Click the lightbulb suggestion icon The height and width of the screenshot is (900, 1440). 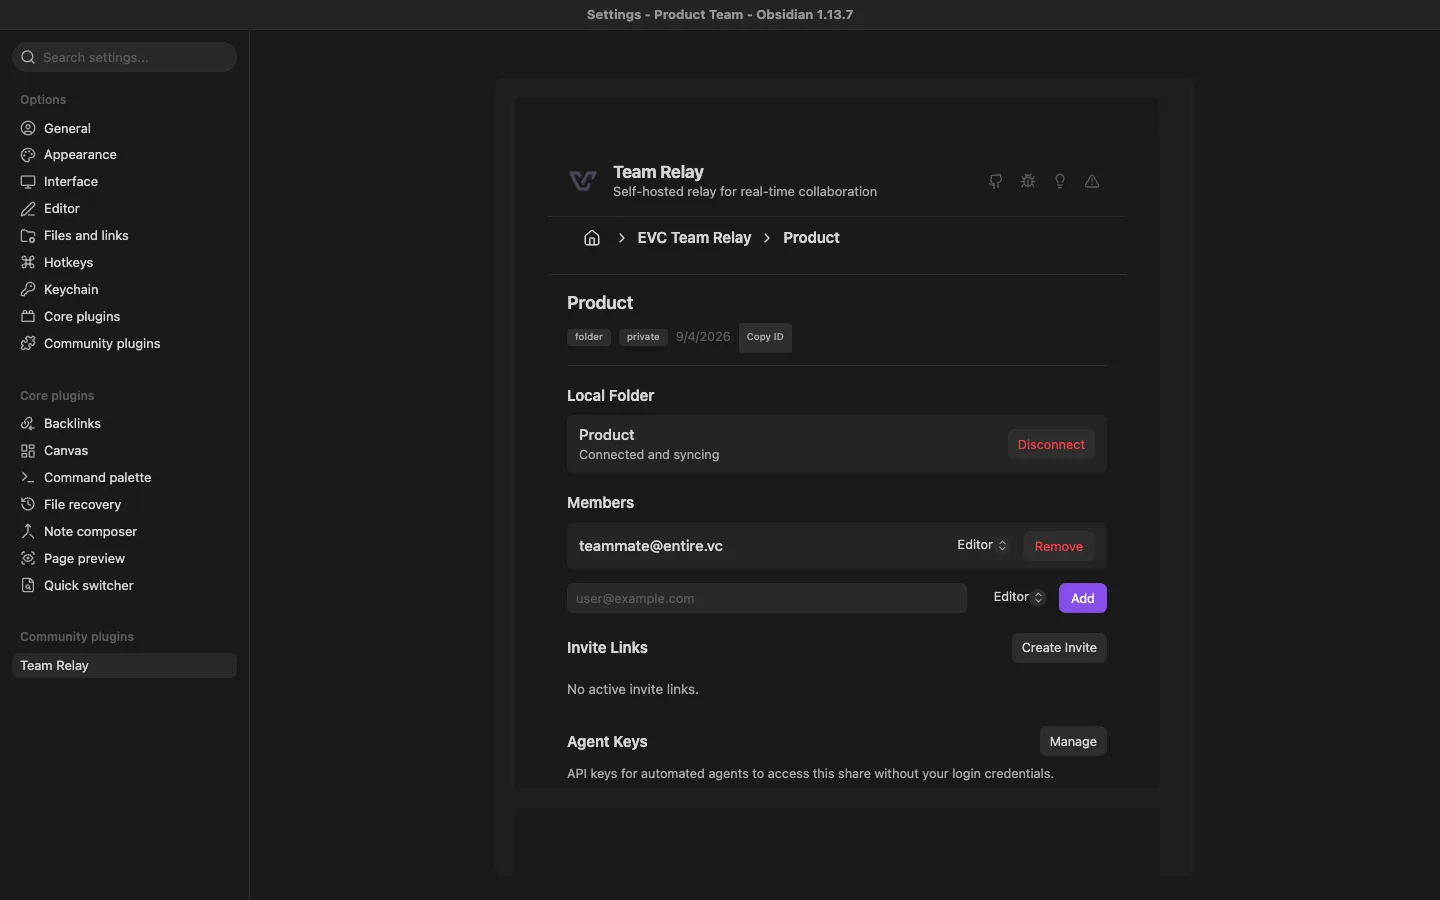pyautogui.click(x=1060, y=181)
